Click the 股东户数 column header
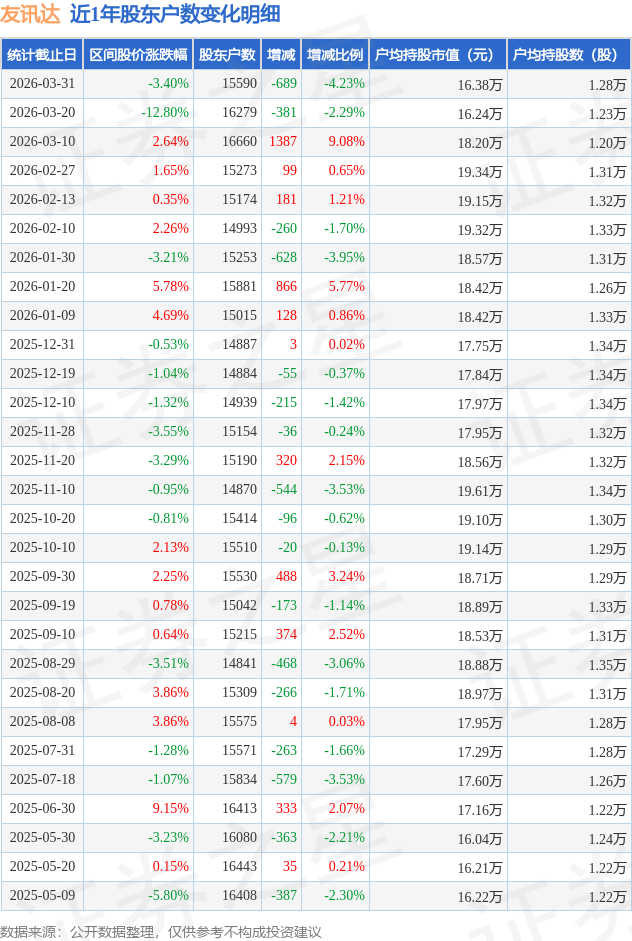 tap(227, 55)
